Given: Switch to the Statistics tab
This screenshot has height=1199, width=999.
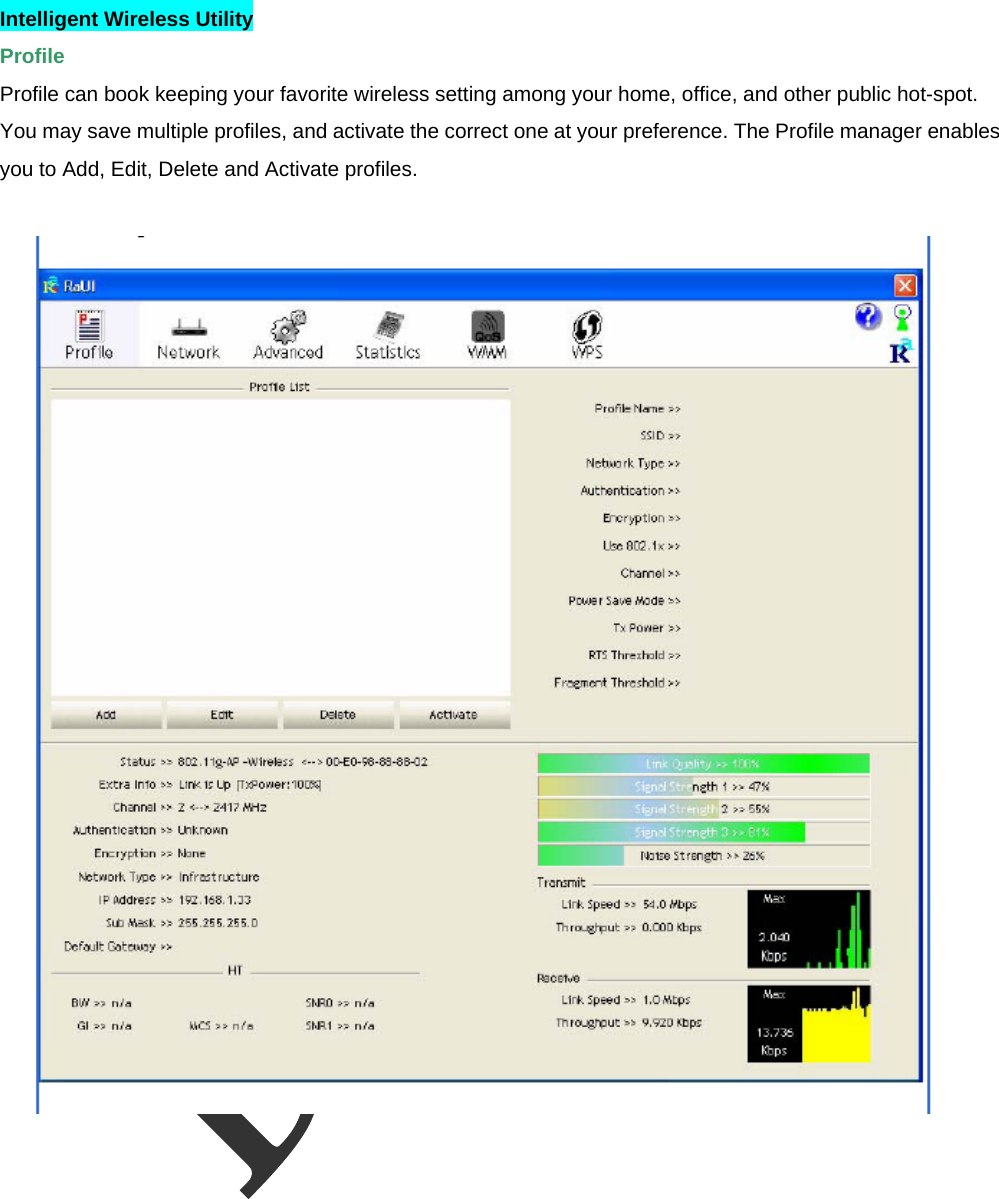Looking at the screenshot, I should (x=387, y=330).
